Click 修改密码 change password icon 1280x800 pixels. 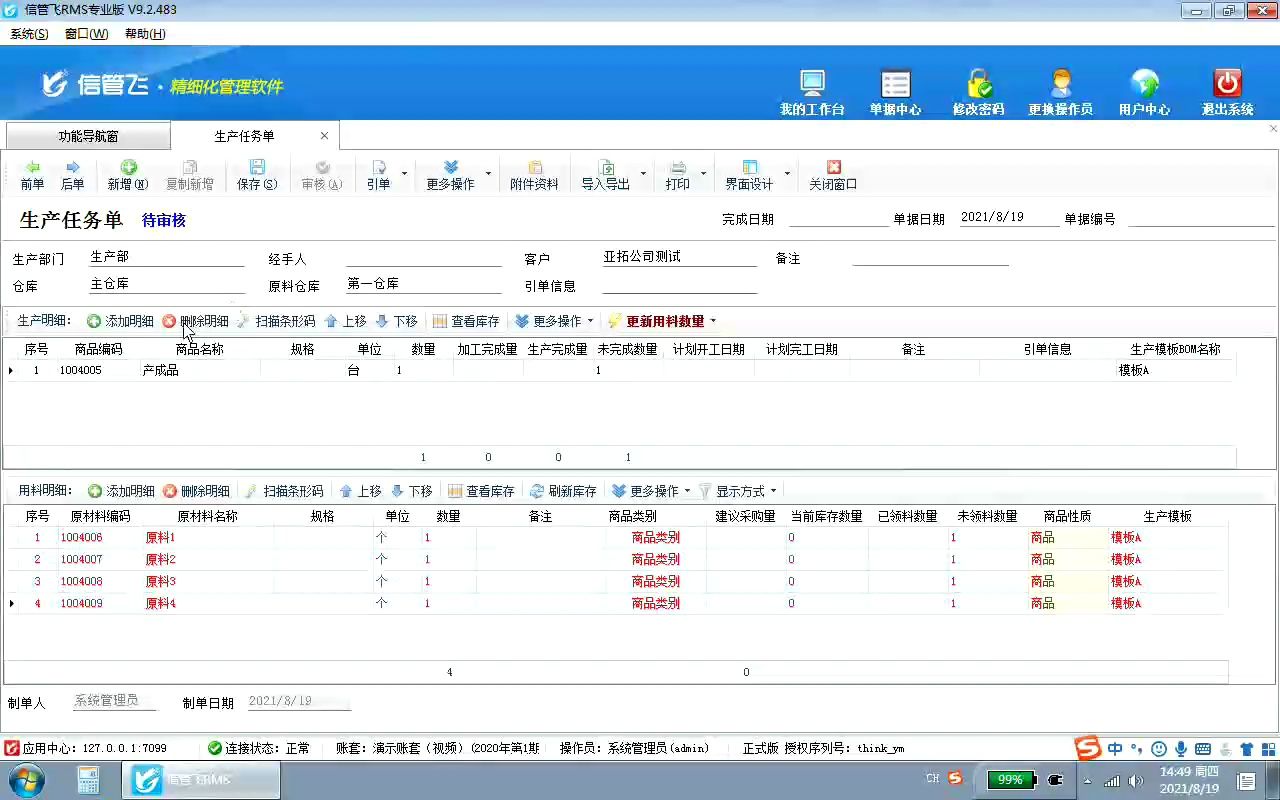click(x=978, y=93)
